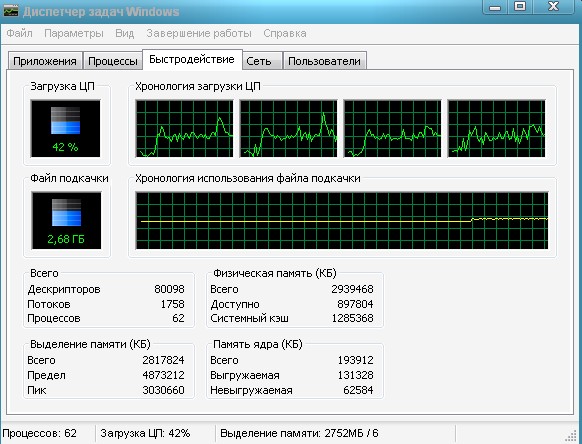Screen dimensions: 582x444
Task: Click the status bar Выделение памяти entry
Action: click(299, 433)
